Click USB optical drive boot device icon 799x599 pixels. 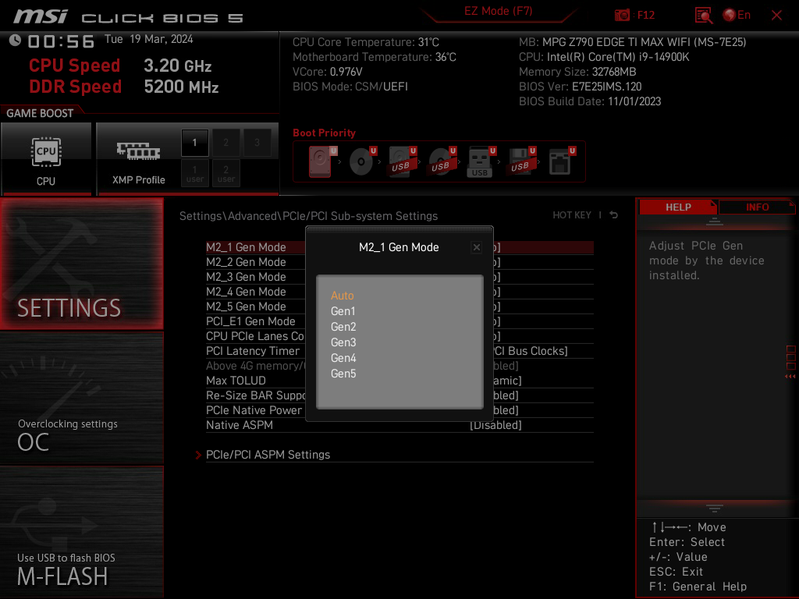(x=442, y=161)
